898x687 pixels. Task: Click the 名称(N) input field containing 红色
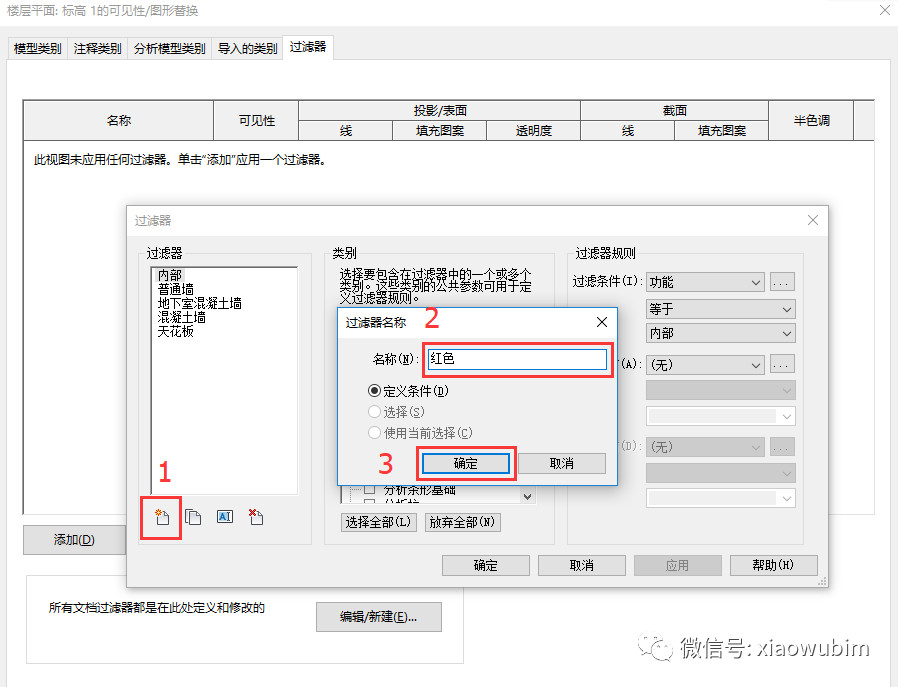(517, 359)
